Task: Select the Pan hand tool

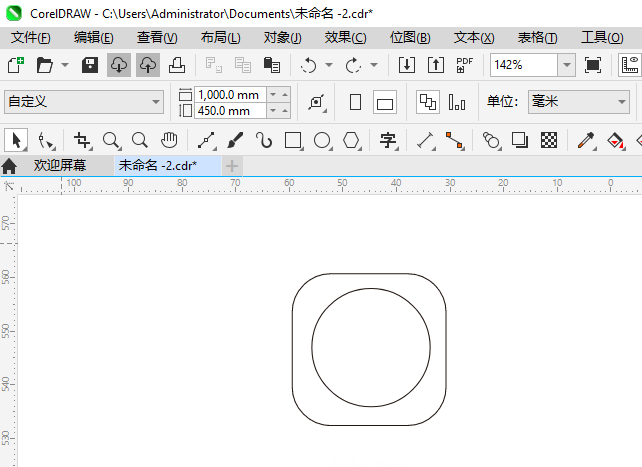Action: tap(169, 141)
